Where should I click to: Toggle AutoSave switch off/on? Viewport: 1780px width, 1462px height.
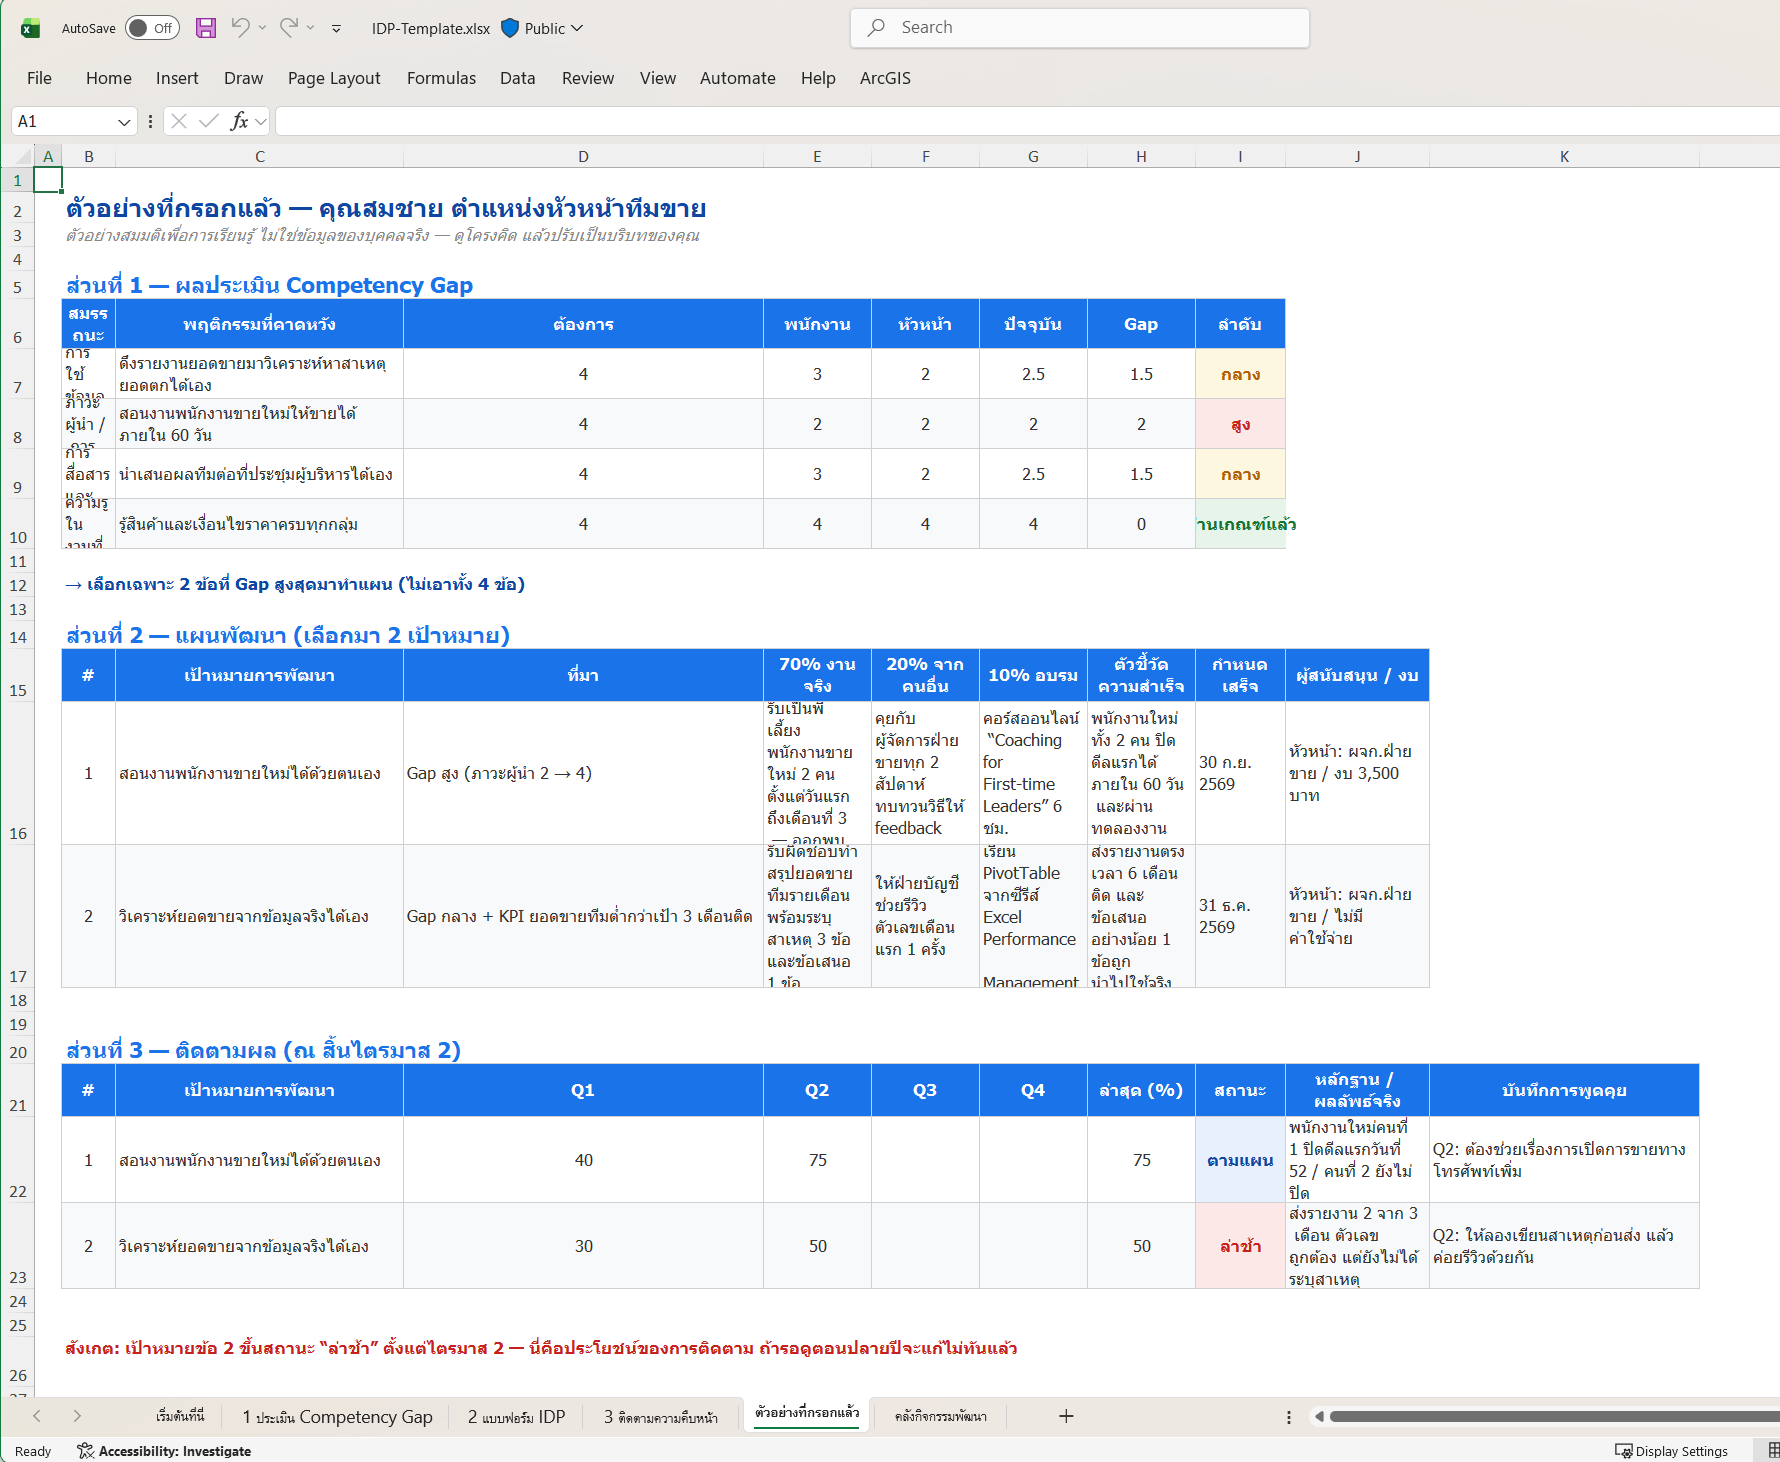pyautogui.click(x=153, y=28)
